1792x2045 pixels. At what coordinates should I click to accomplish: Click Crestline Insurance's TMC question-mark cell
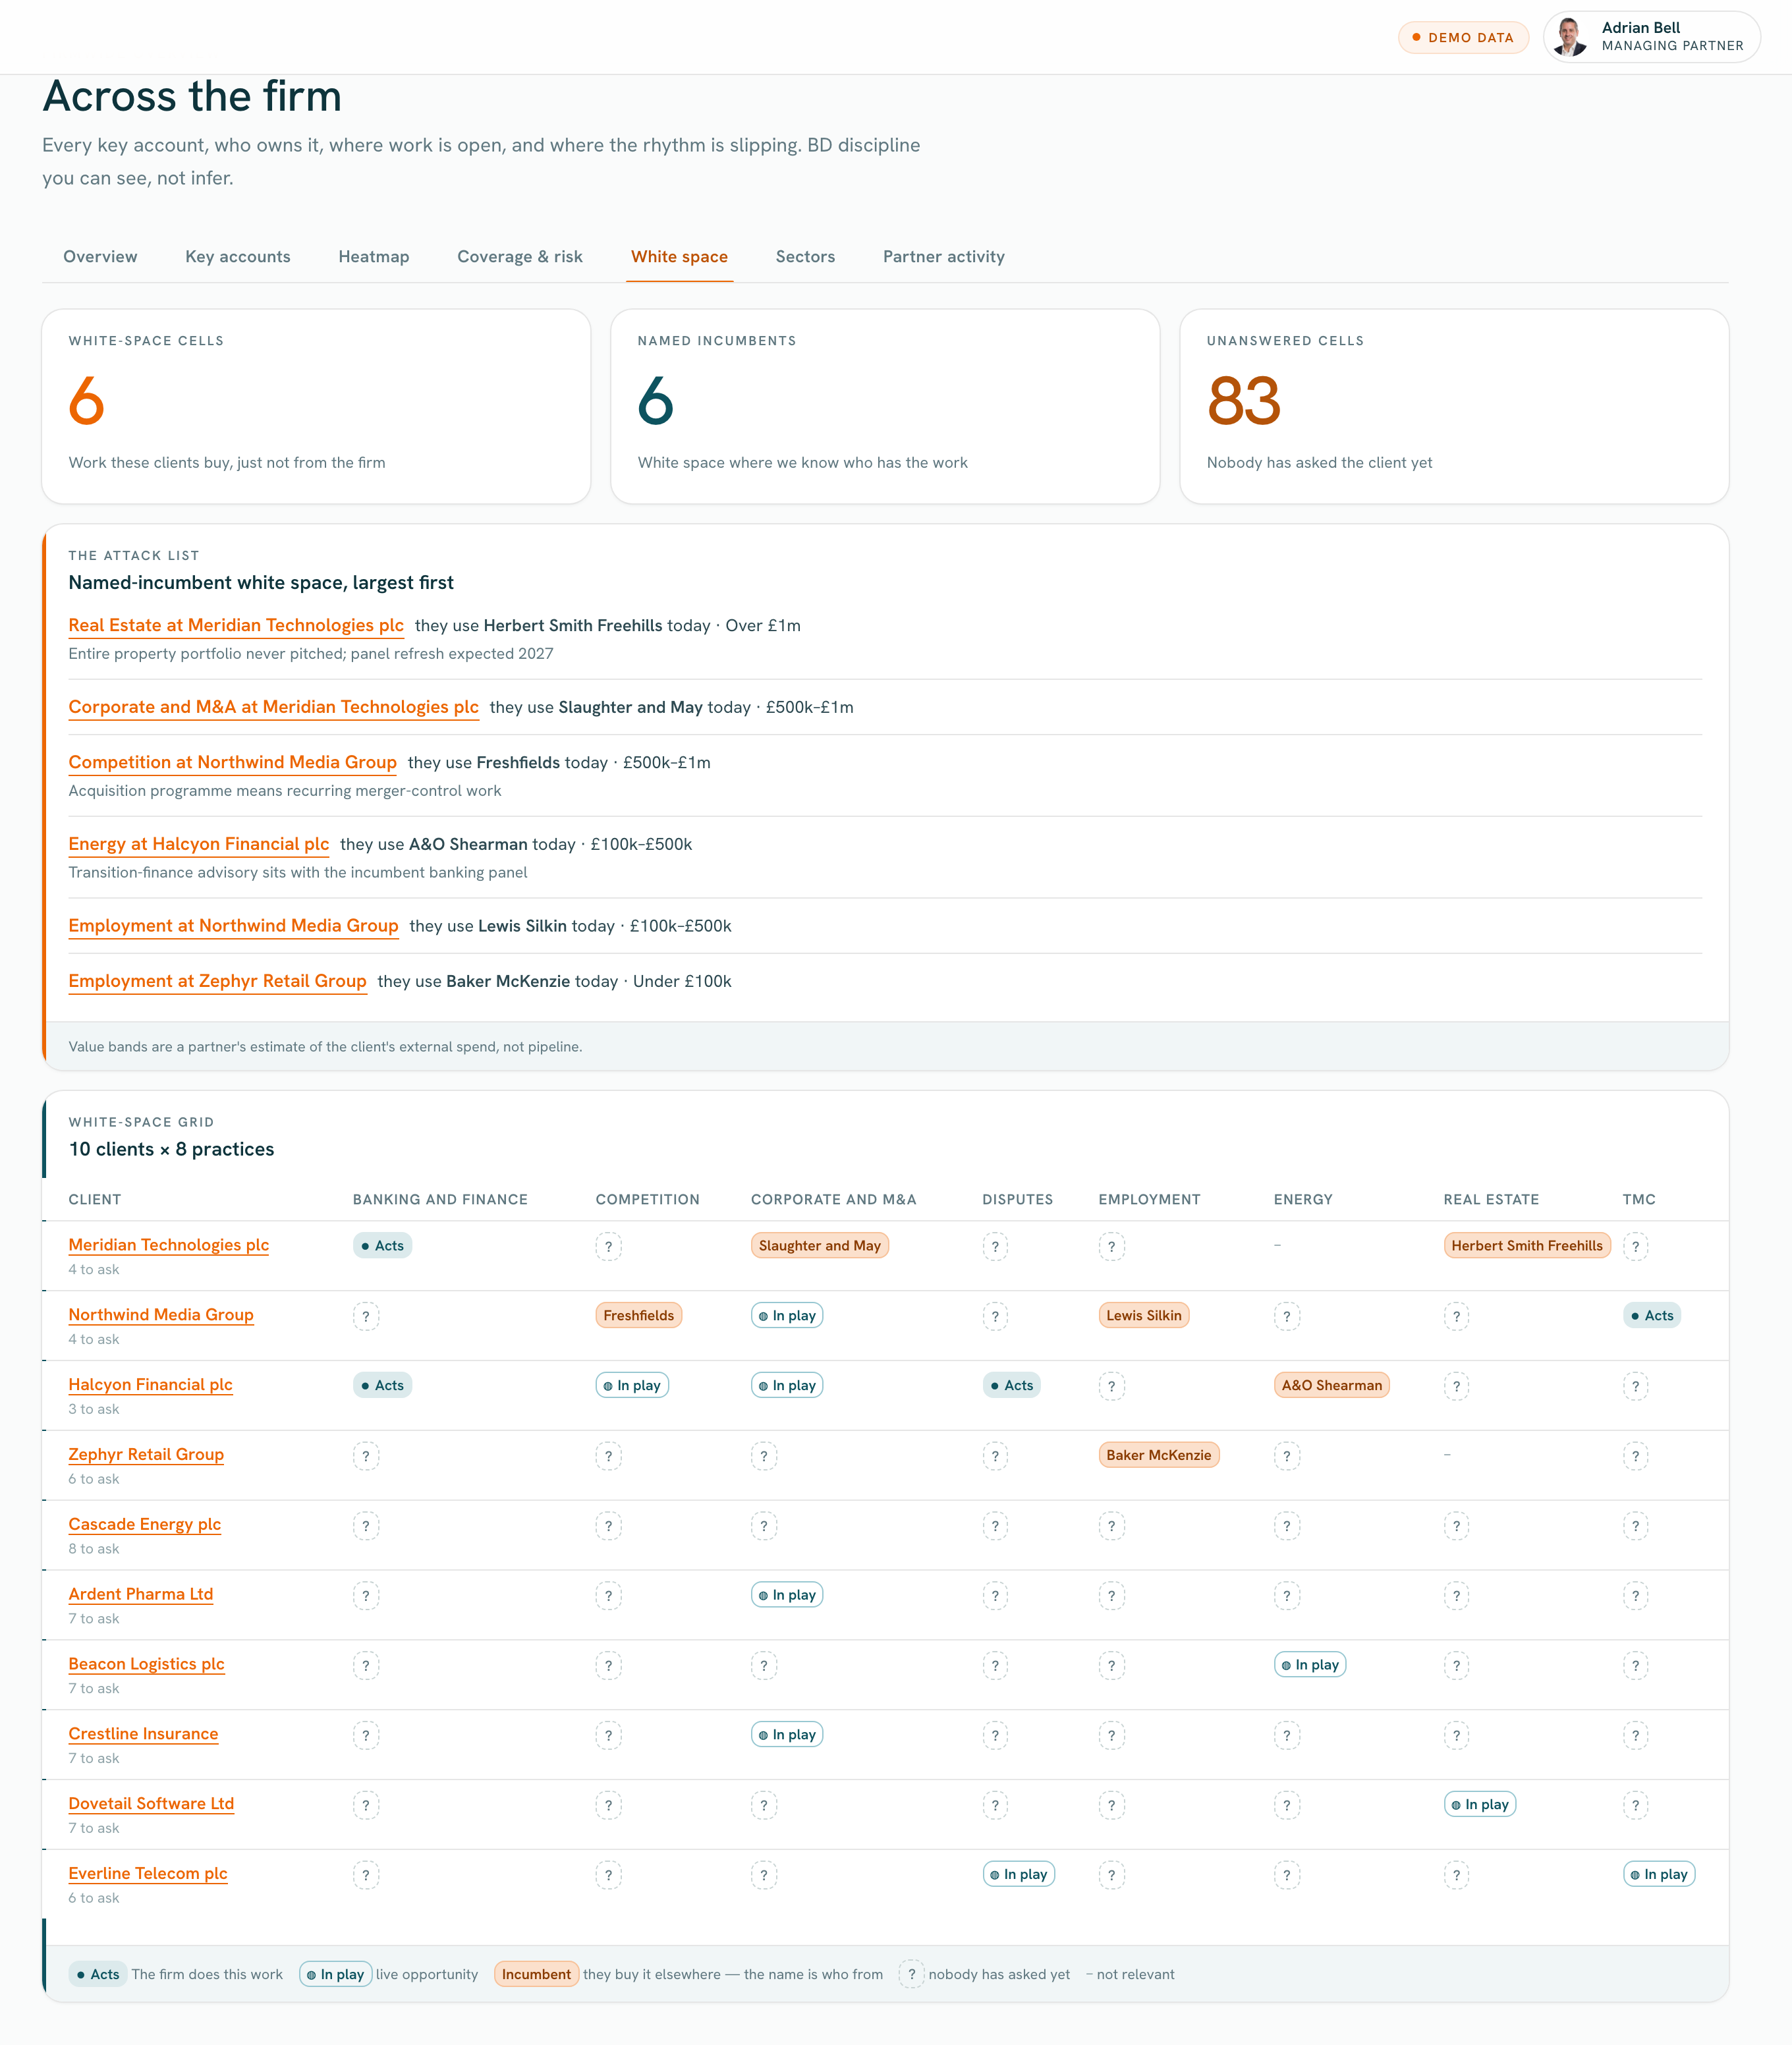1636,1736
